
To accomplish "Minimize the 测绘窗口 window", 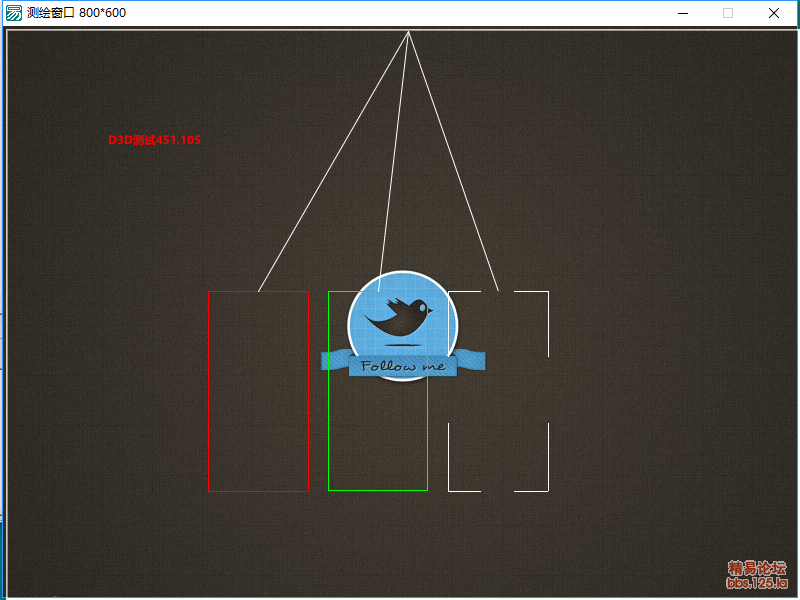I will pyautogui.click(x=683, y=13).
